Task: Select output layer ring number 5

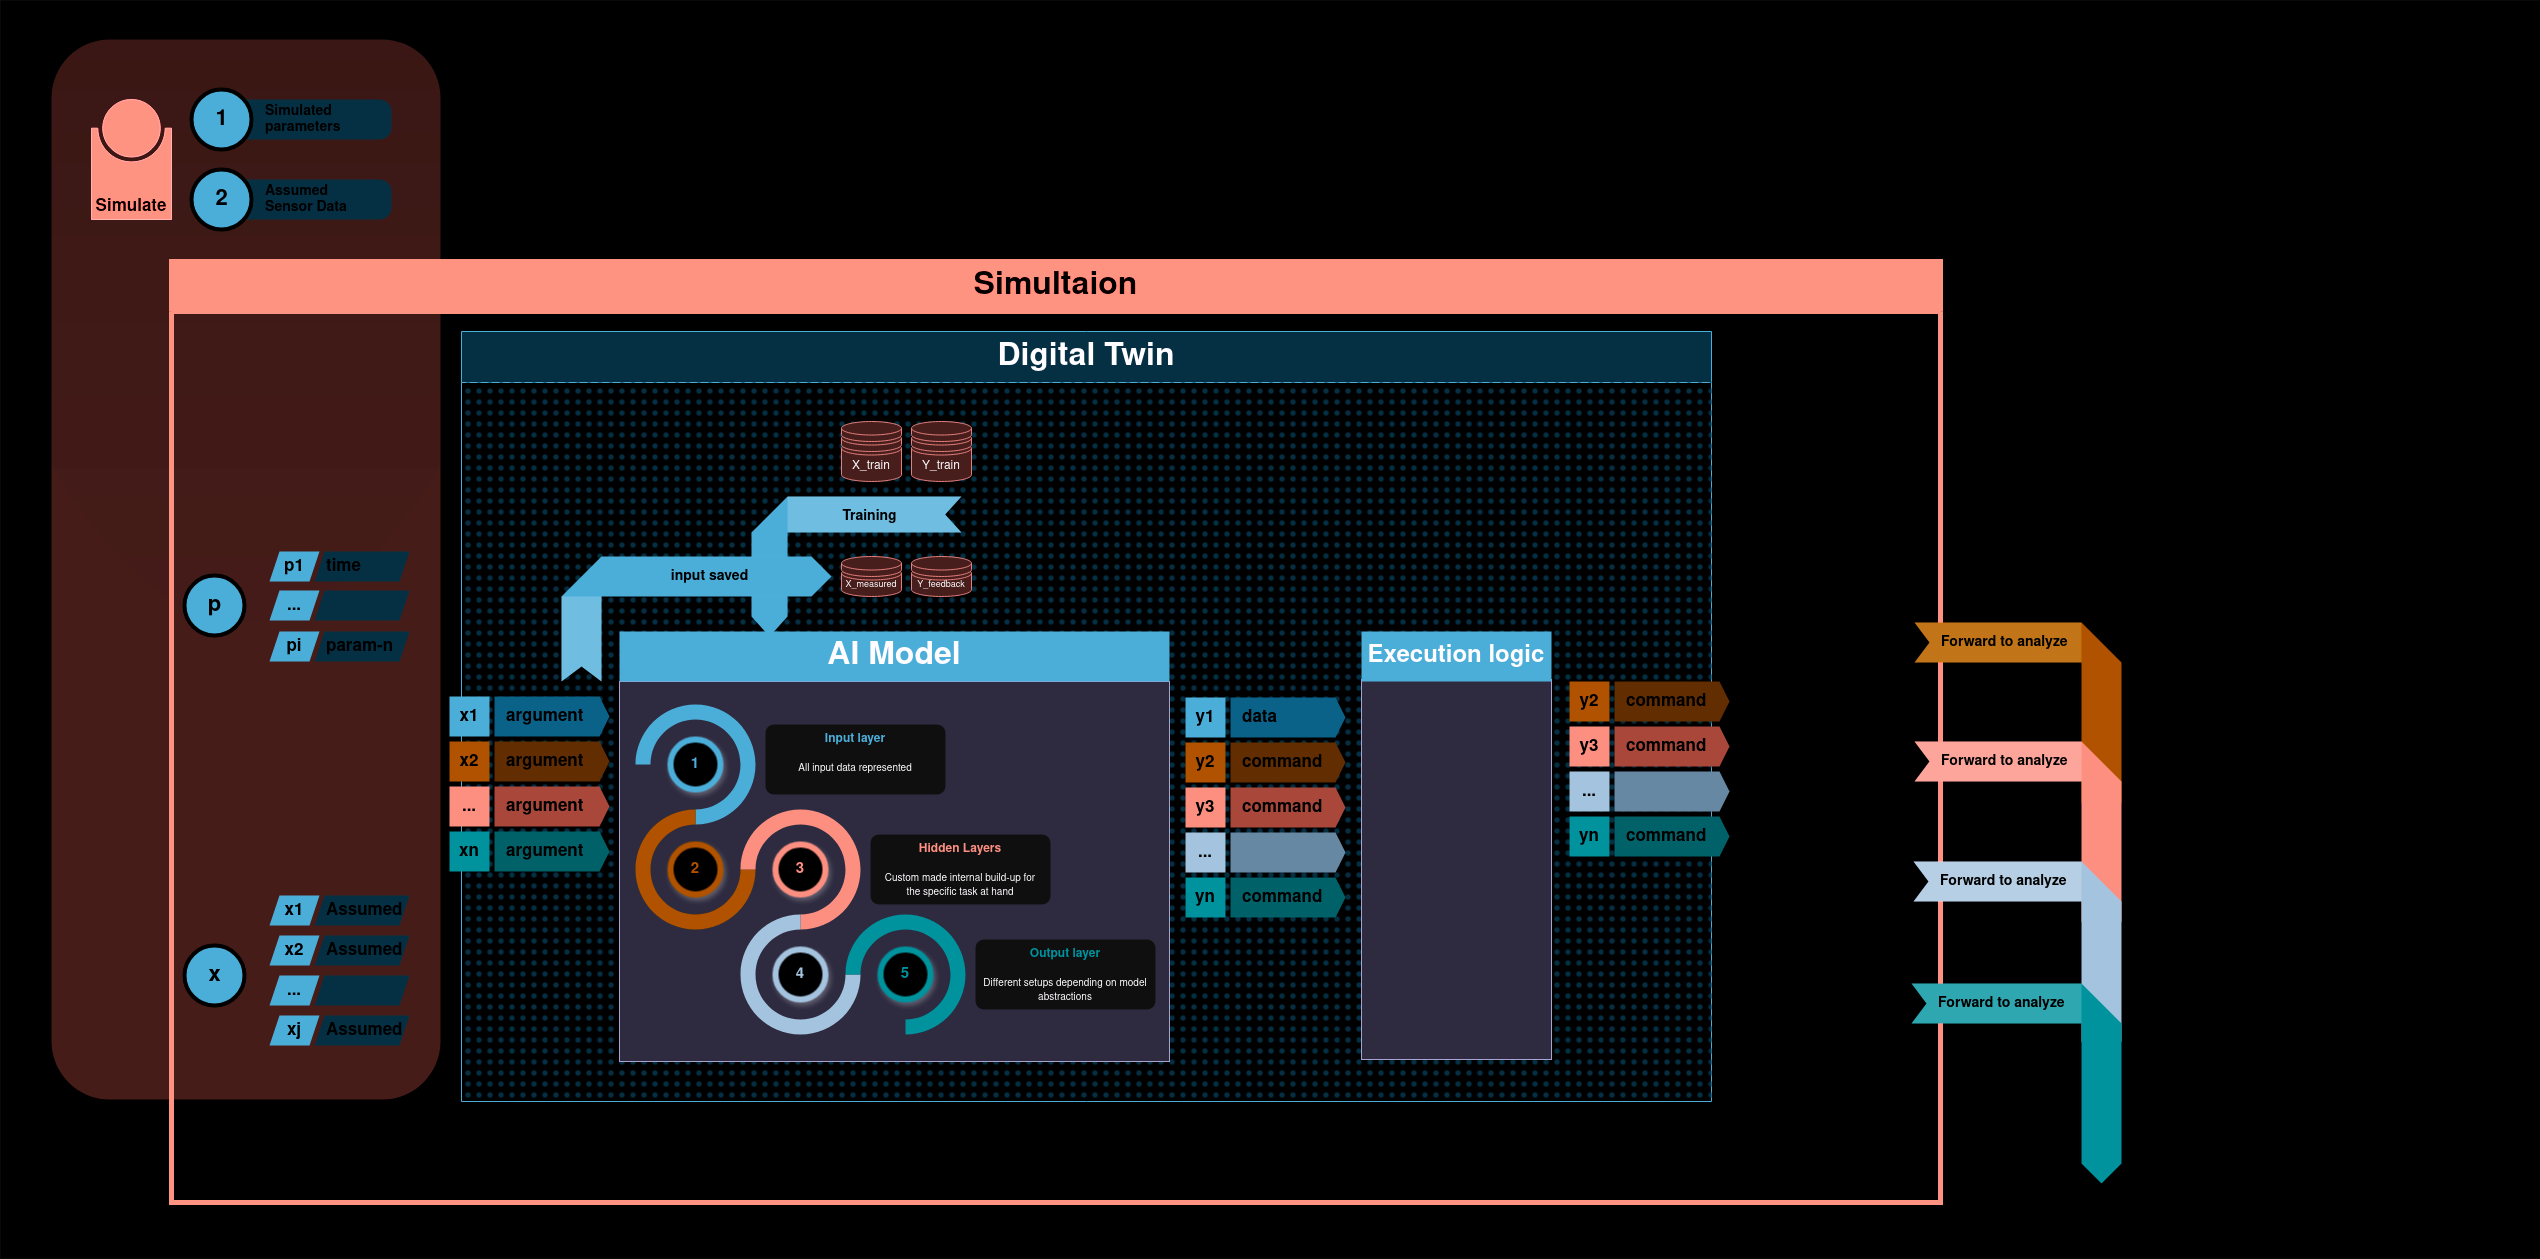Action: point(904,973)
